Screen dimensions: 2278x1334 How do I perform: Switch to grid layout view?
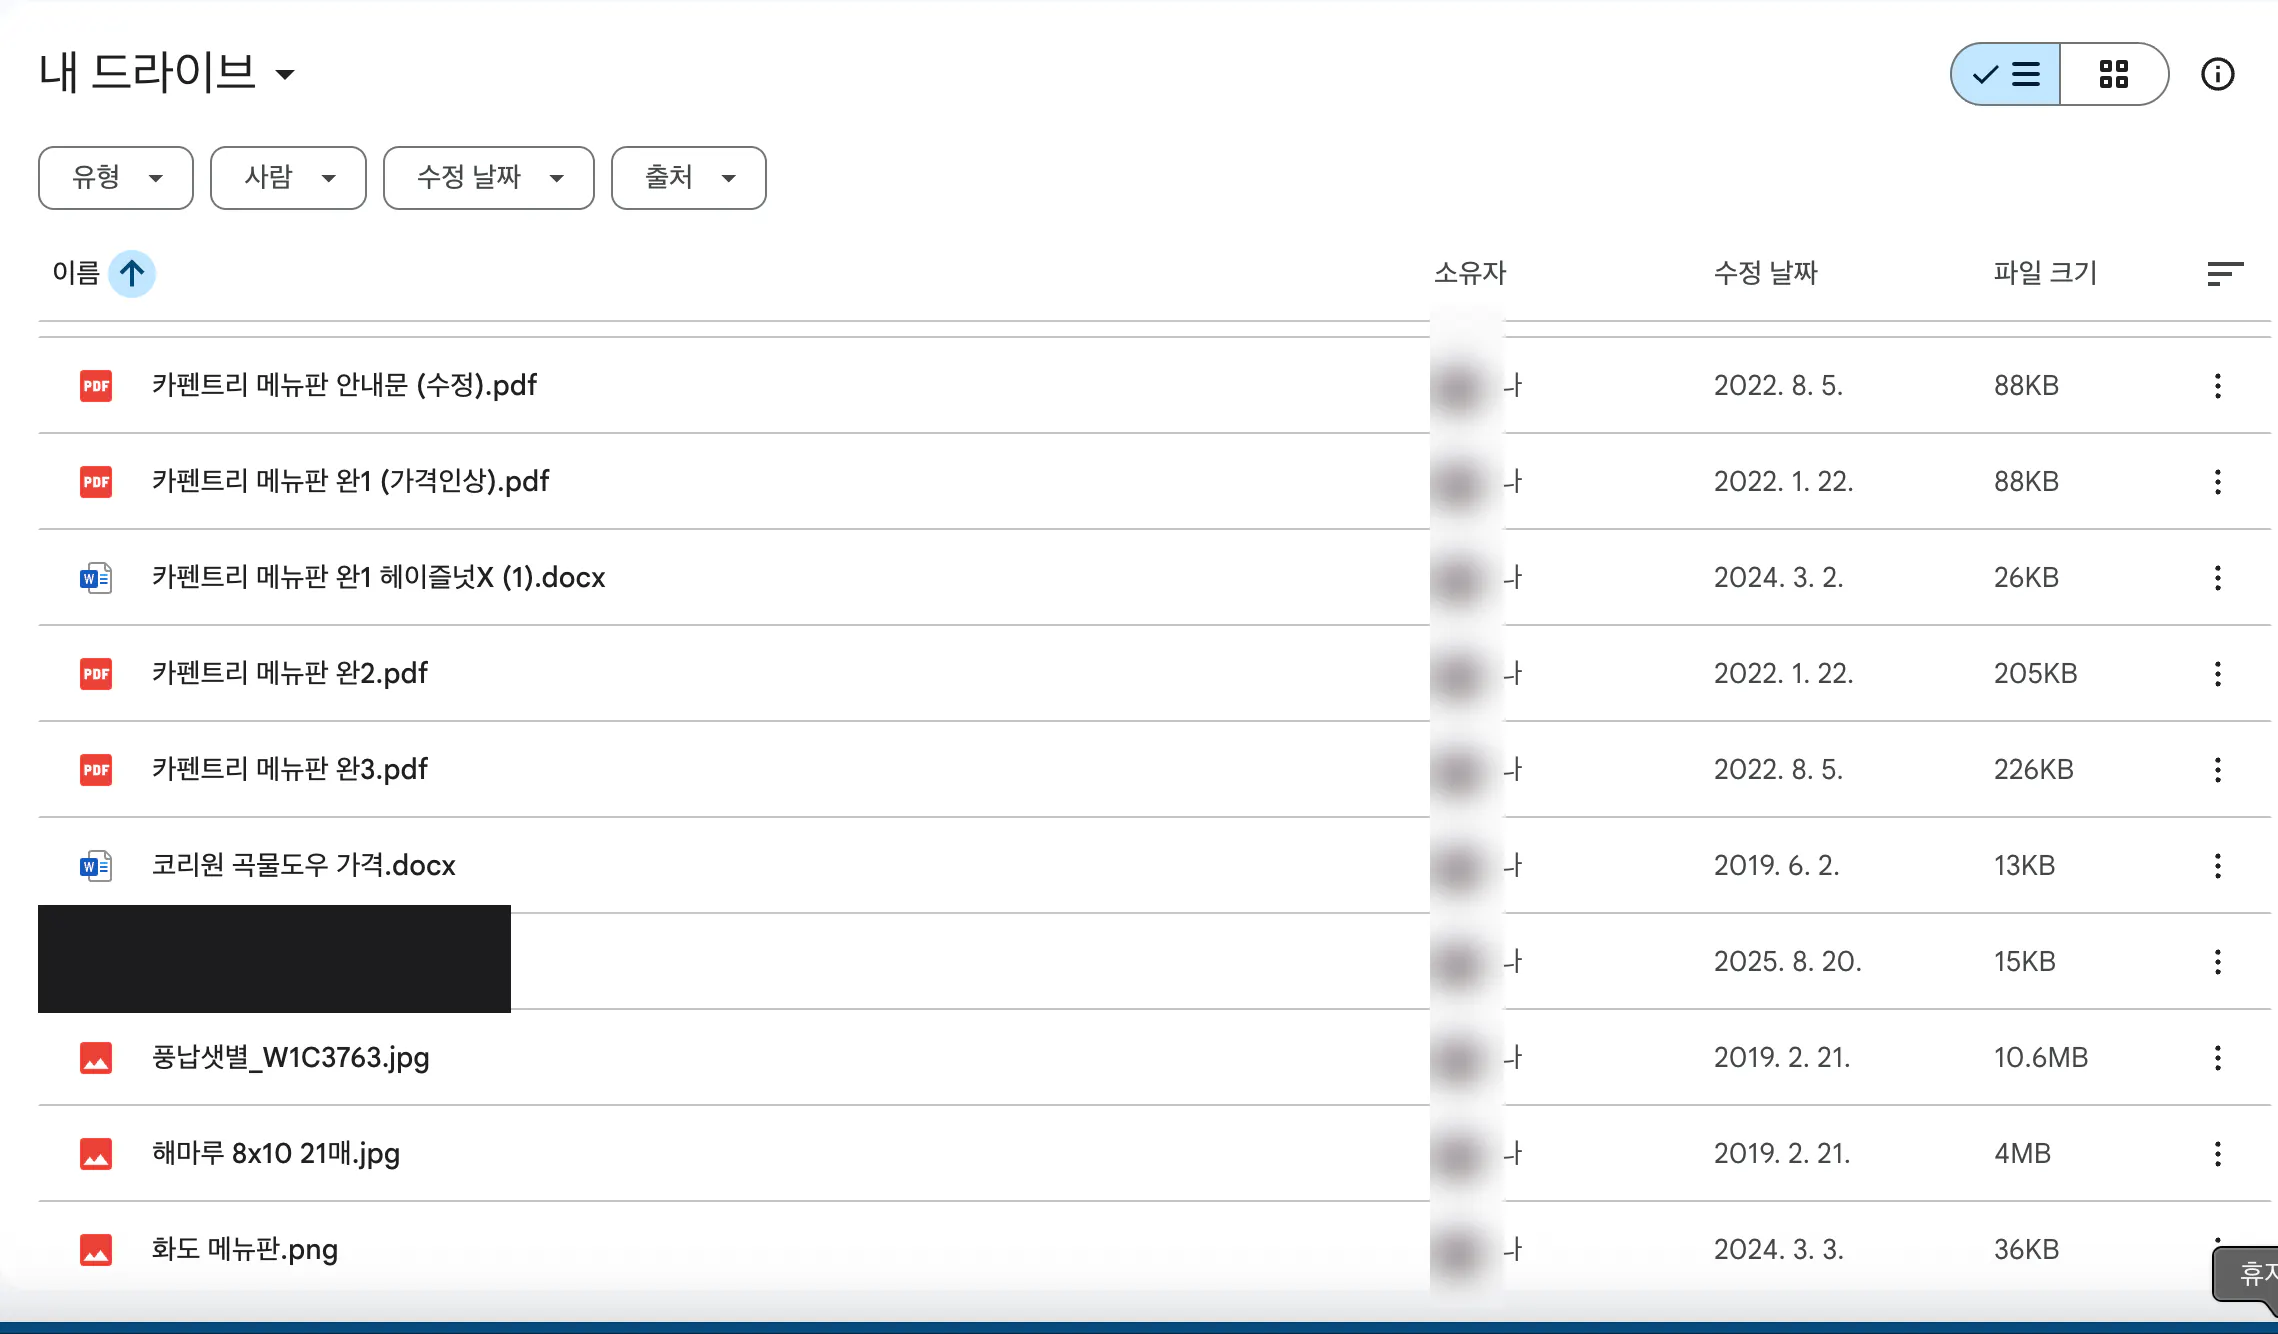[2113, 74]
